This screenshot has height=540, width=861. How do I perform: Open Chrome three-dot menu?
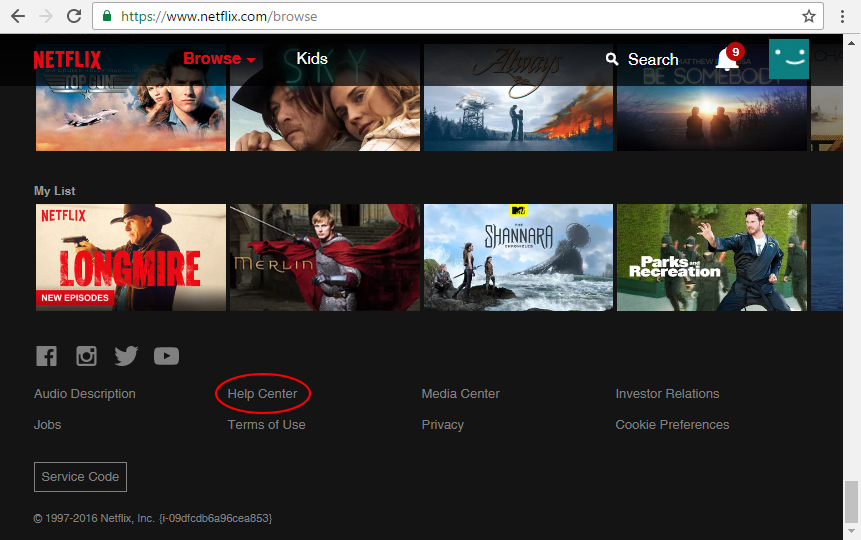(842, 16)
